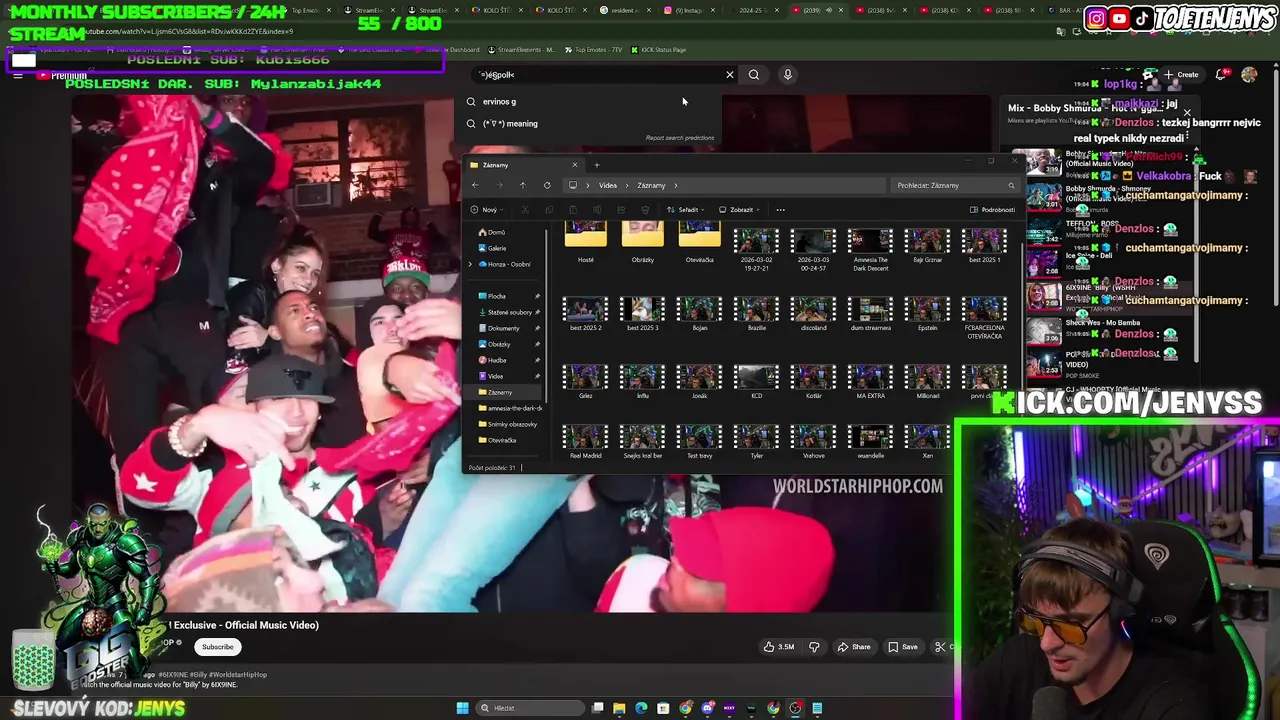Click the taskbar Hledat search box
The width and height of the screenshot is (1280, 720).
click(x=530, y=708)
